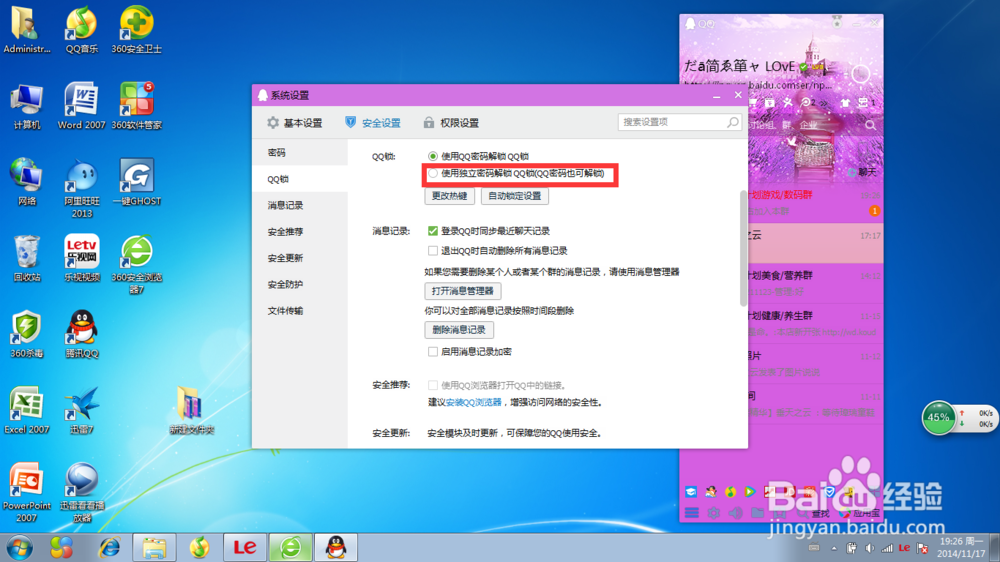Open 360 browser on the taskbar
The image size is (1000, 562).
[x=290, y=547]
